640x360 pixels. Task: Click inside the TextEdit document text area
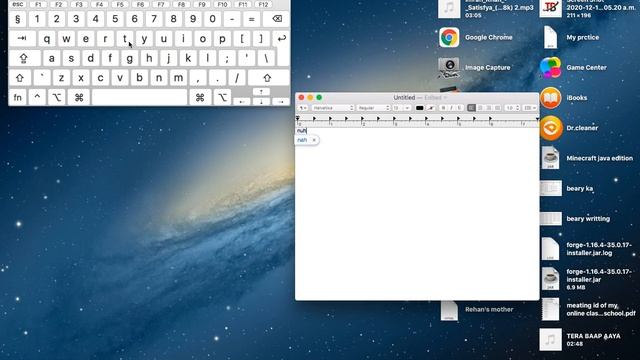(417, 213)
